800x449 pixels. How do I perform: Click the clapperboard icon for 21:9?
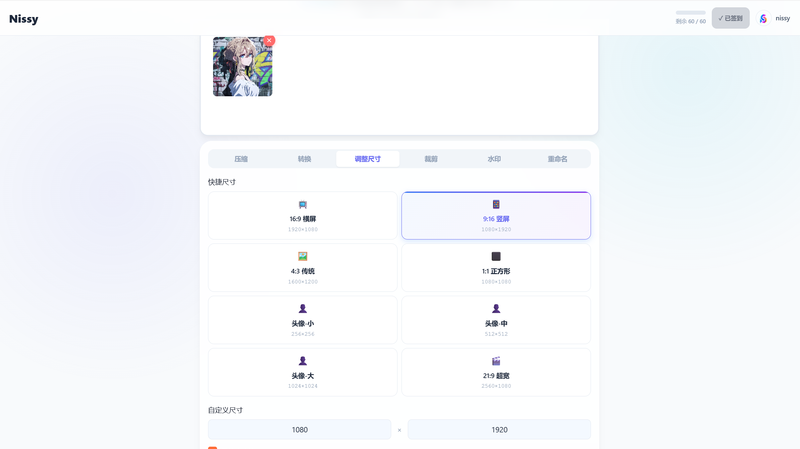click(496, 361)
